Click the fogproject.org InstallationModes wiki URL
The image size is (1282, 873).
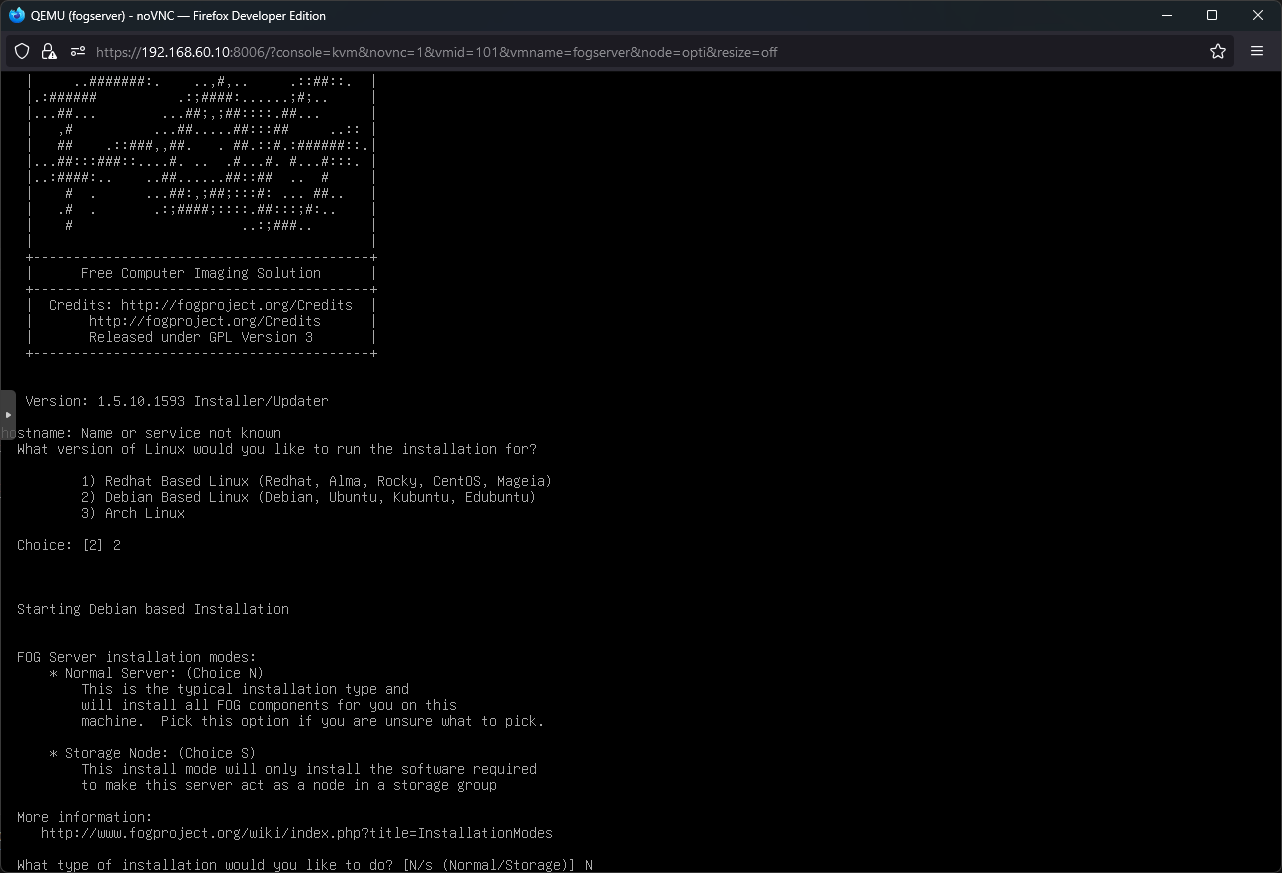[297, 833]
